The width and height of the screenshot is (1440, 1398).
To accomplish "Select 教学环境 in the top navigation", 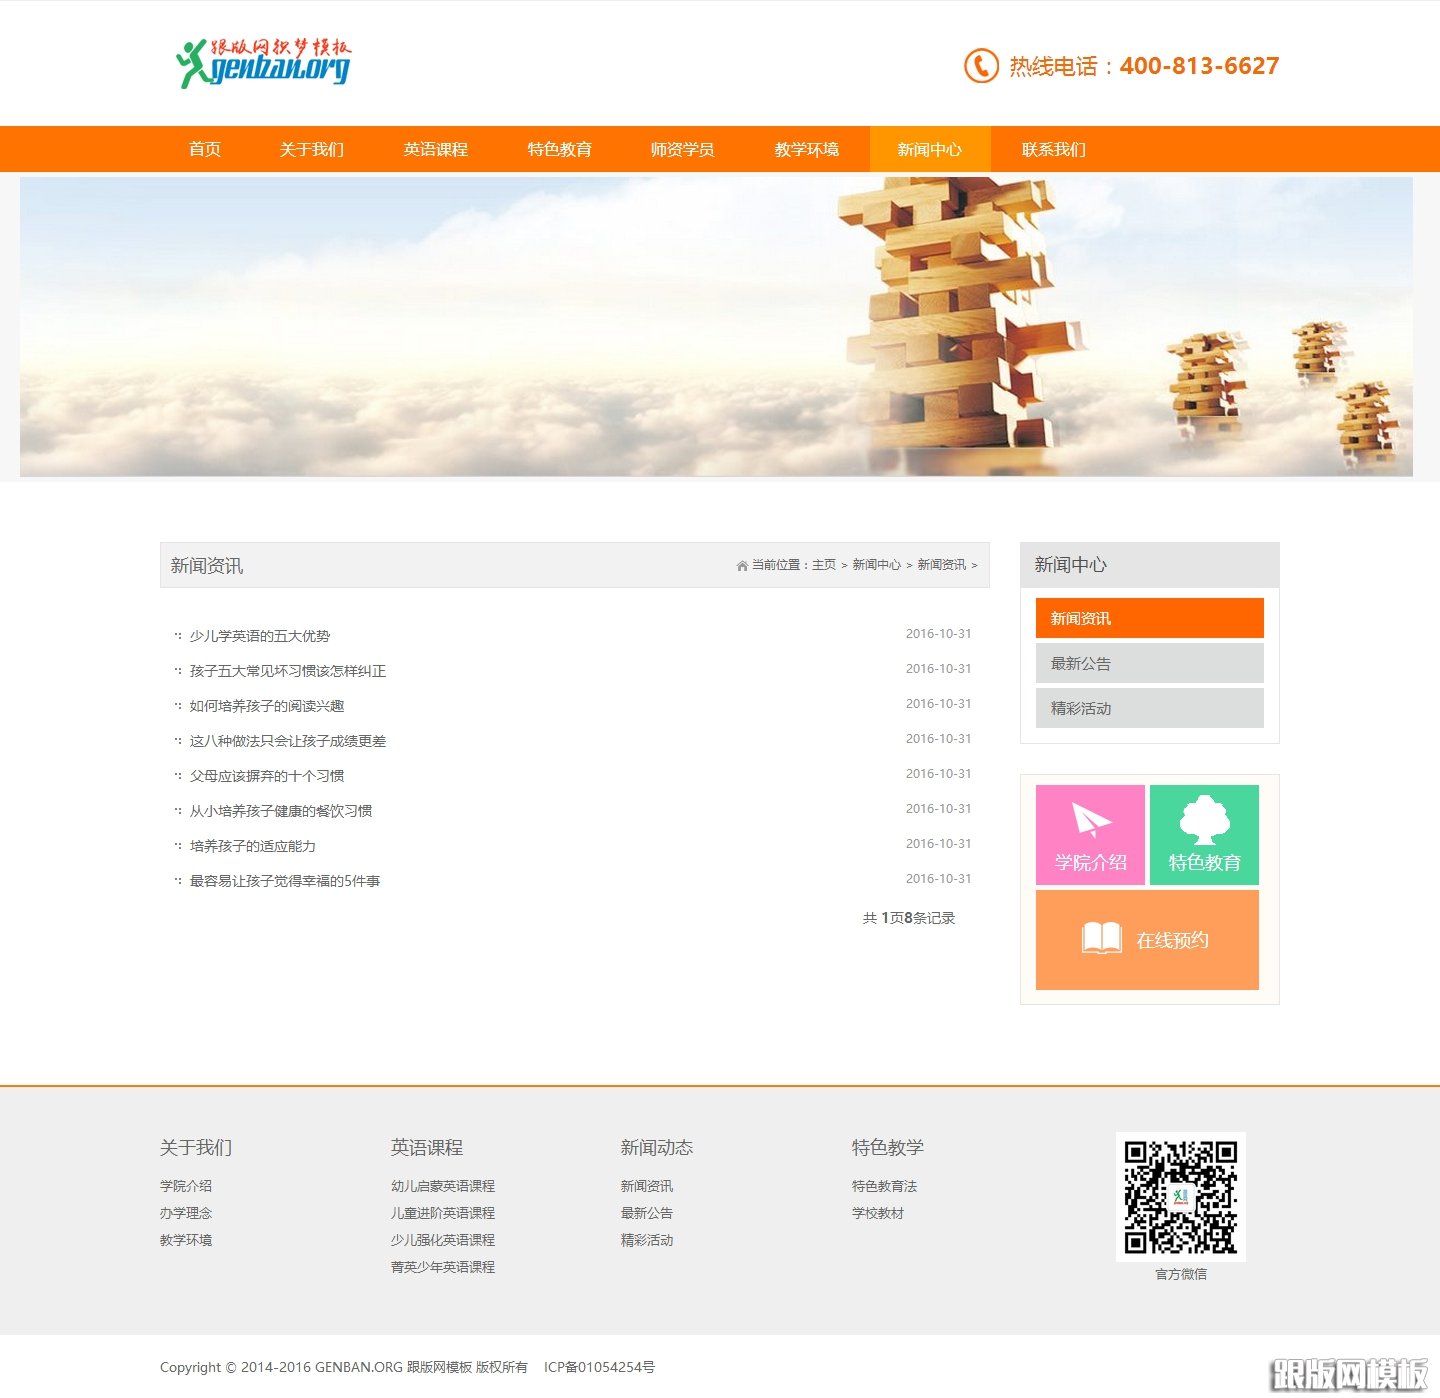I will click(x=806, y=149).
